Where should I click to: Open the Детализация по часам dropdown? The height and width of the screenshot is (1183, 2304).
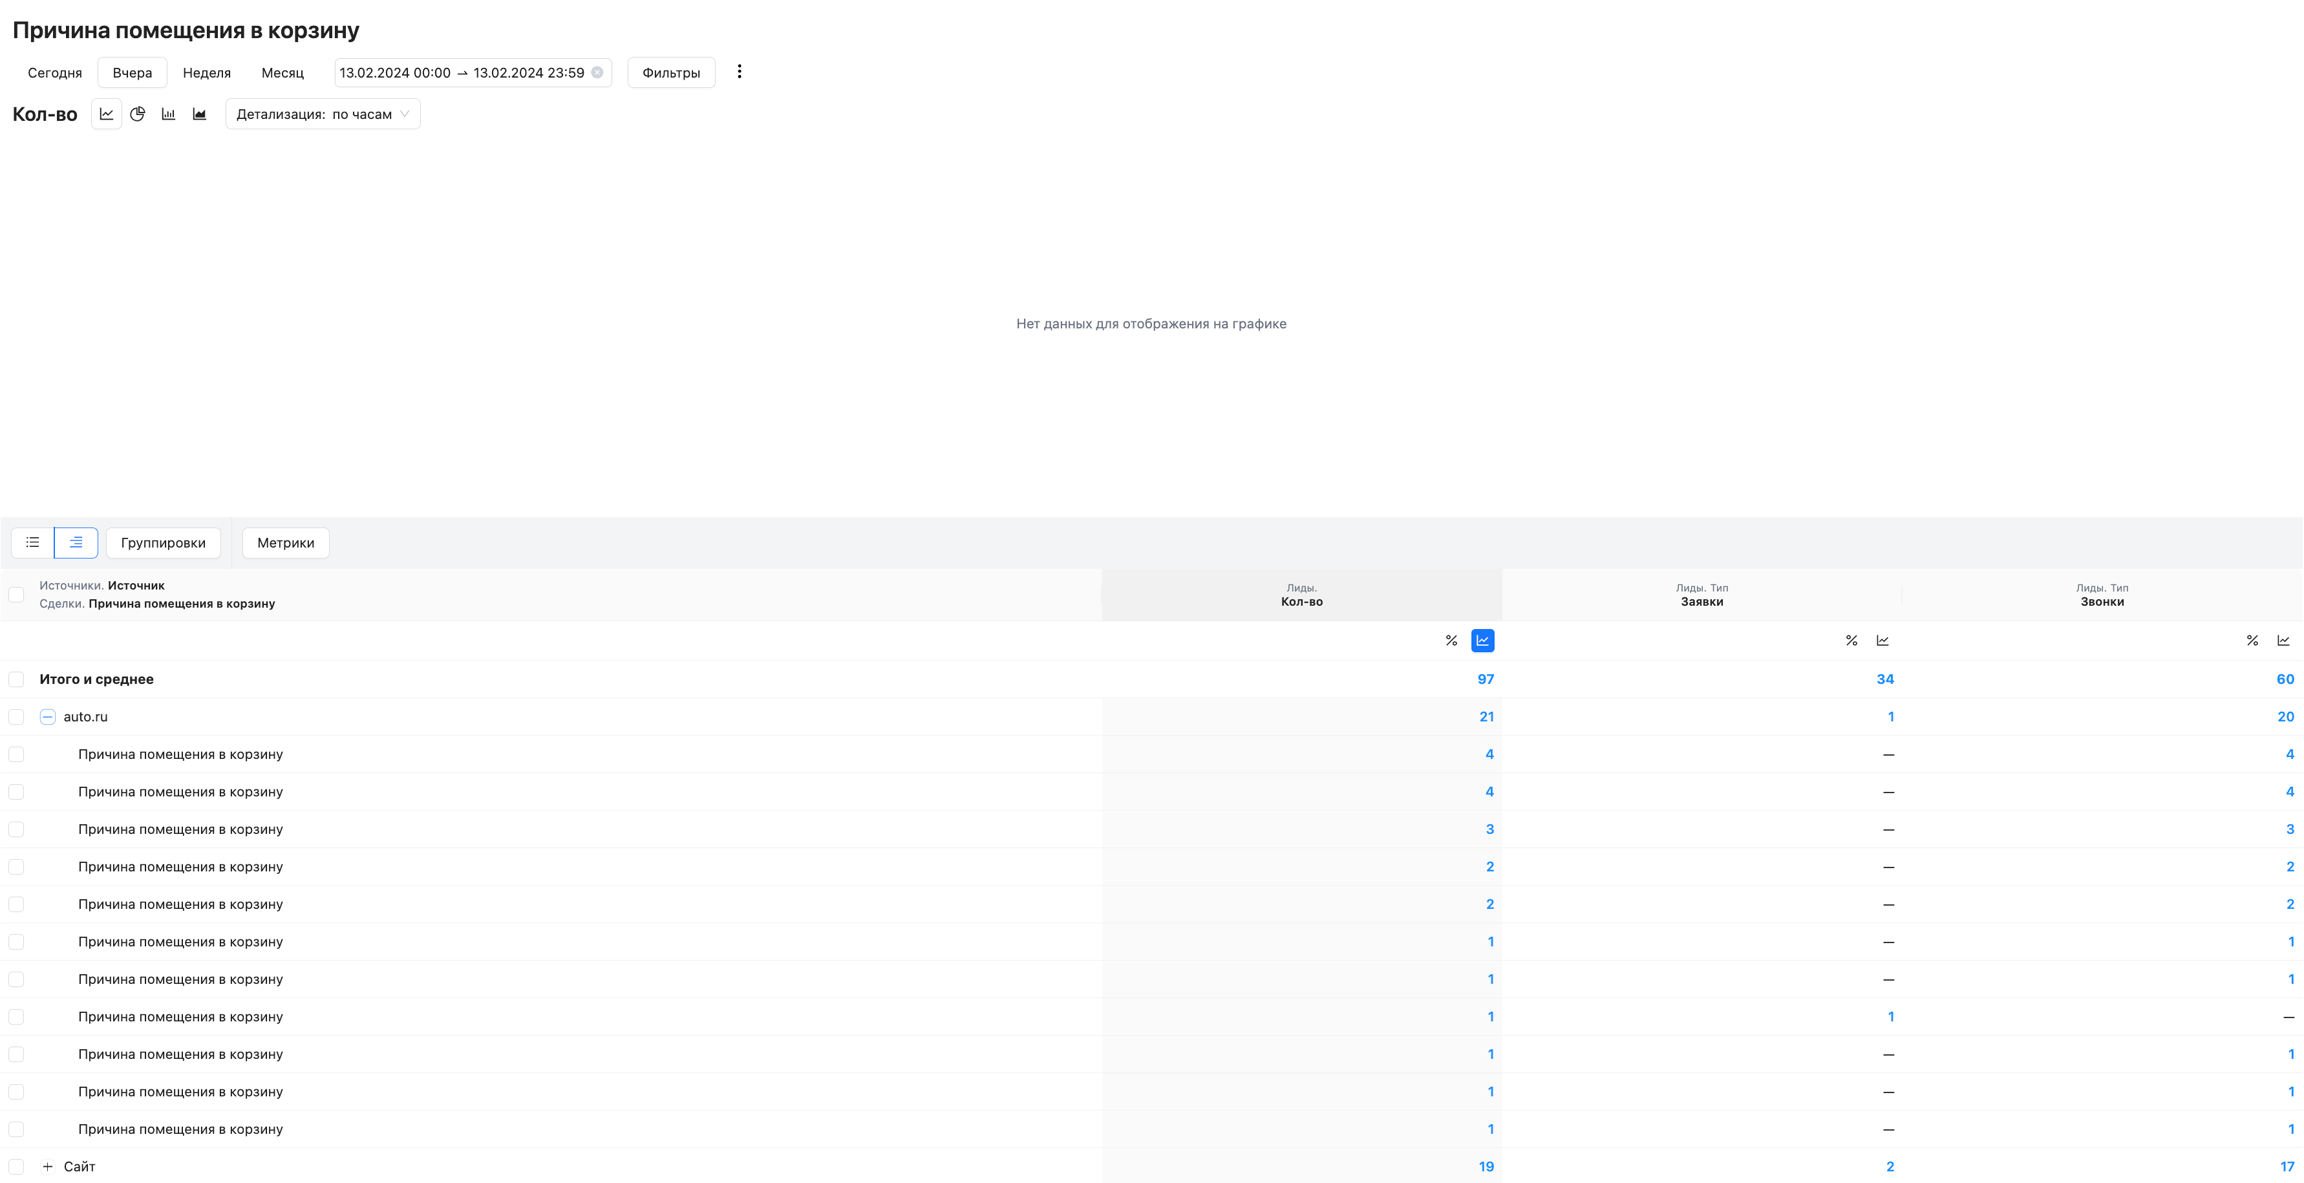tap(322, 114)
